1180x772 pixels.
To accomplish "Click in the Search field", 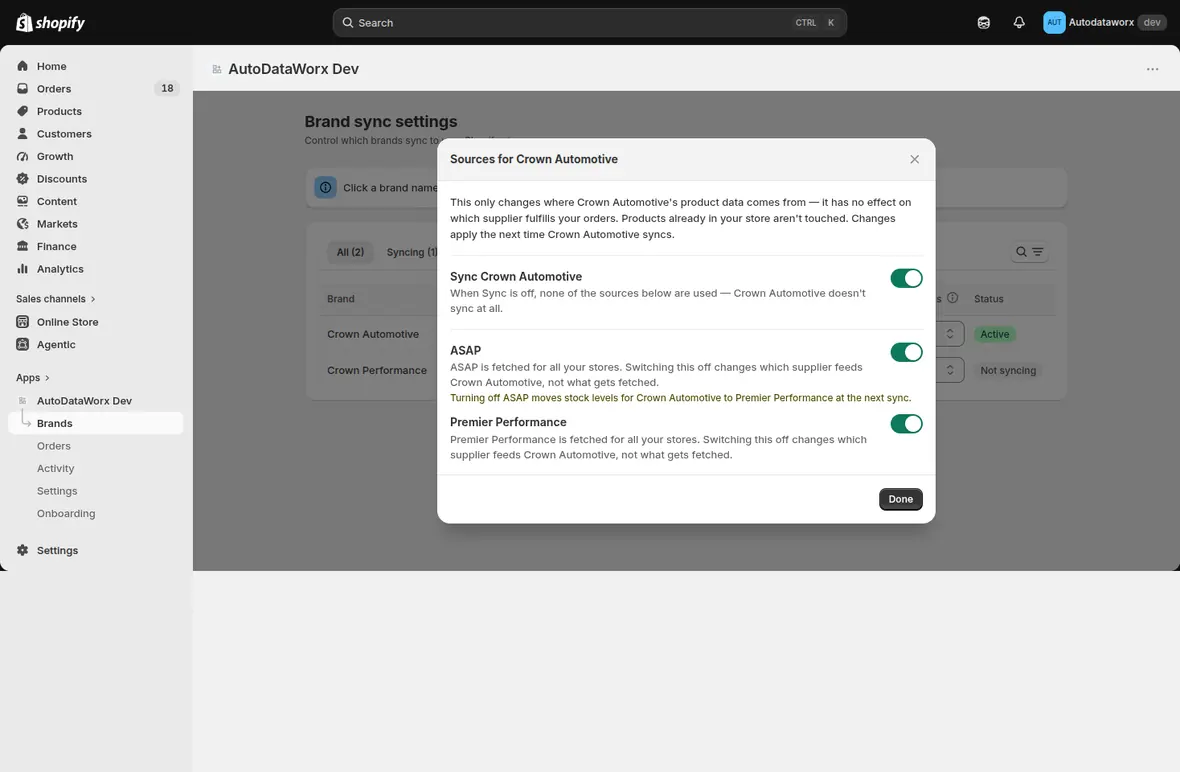I will coord(590,23).
